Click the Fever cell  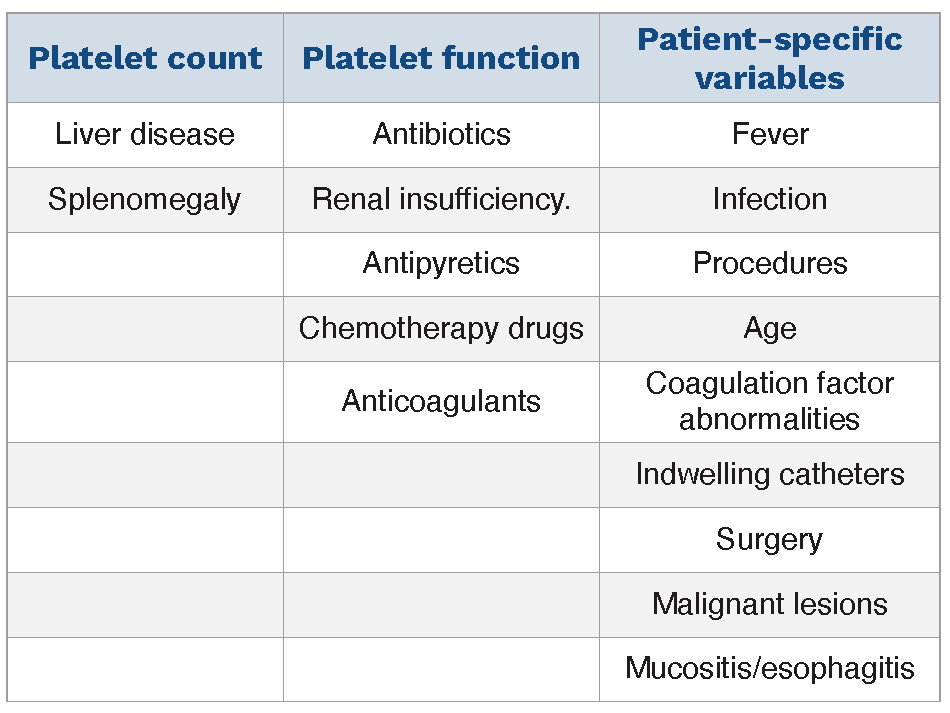(769, 134)
